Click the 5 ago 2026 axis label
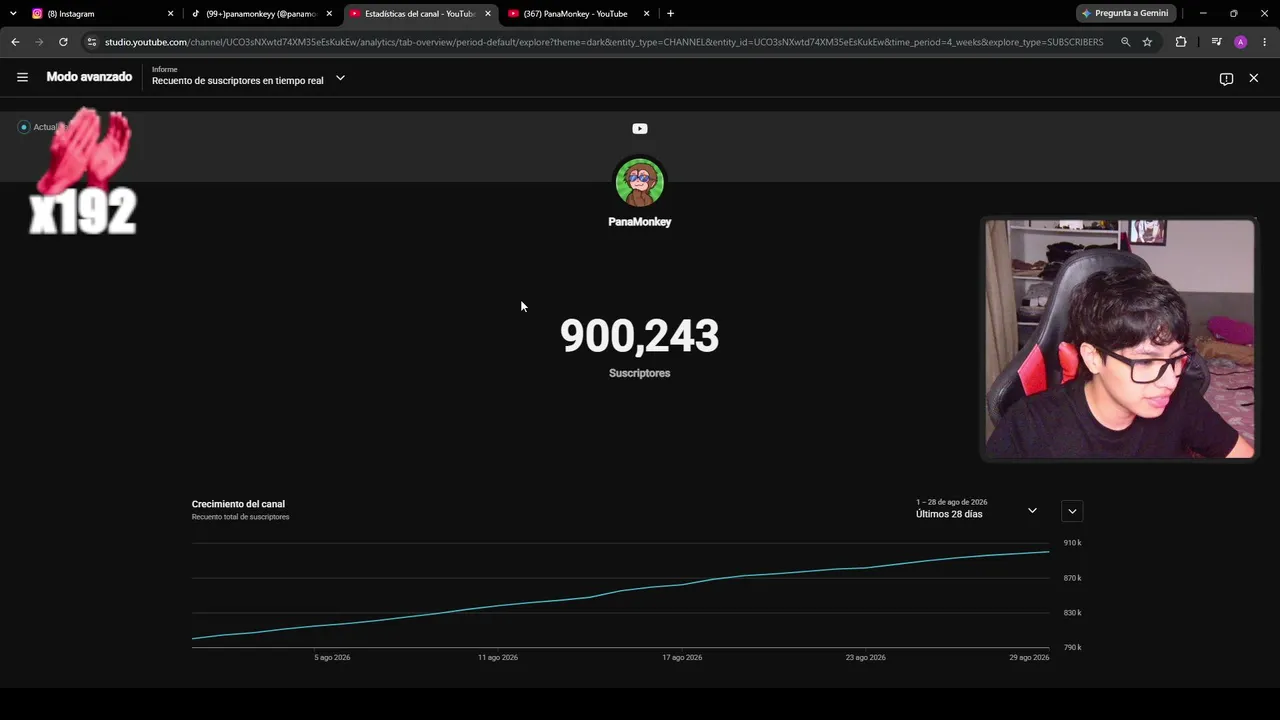Image resolution: width=1280 pixels, height=720 pixels. tap(332, 658)
